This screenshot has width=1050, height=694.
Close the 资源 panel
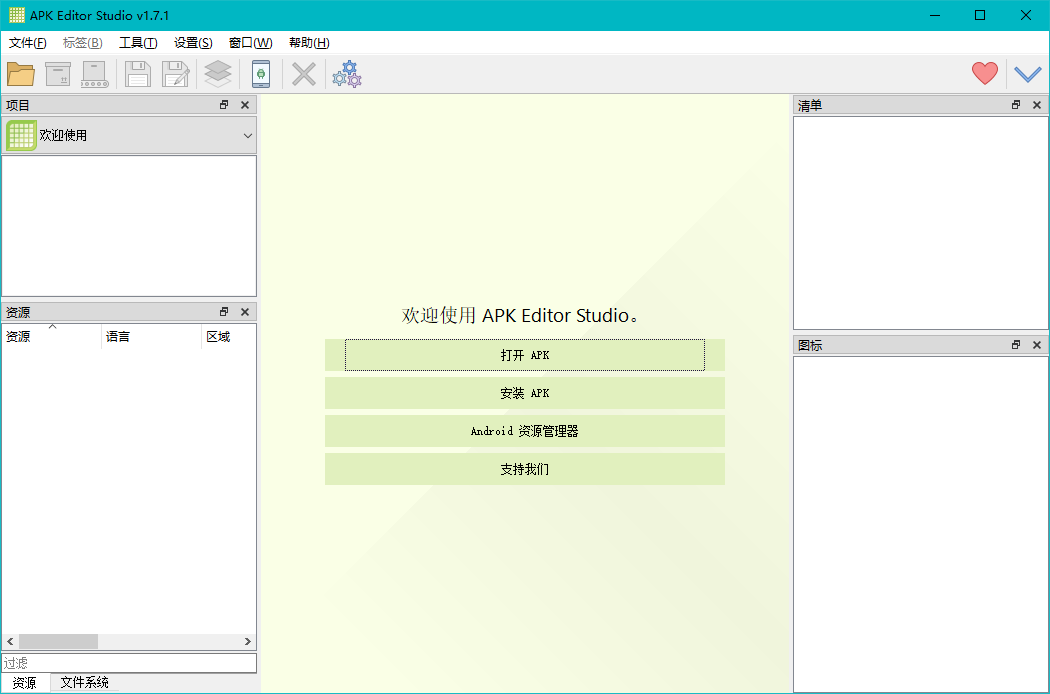tap(245, 311)
